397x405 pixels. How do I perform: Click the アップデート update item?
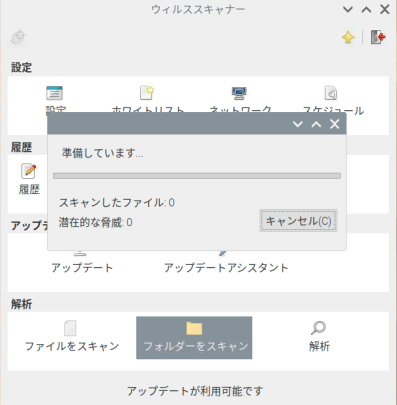point(82,268)
